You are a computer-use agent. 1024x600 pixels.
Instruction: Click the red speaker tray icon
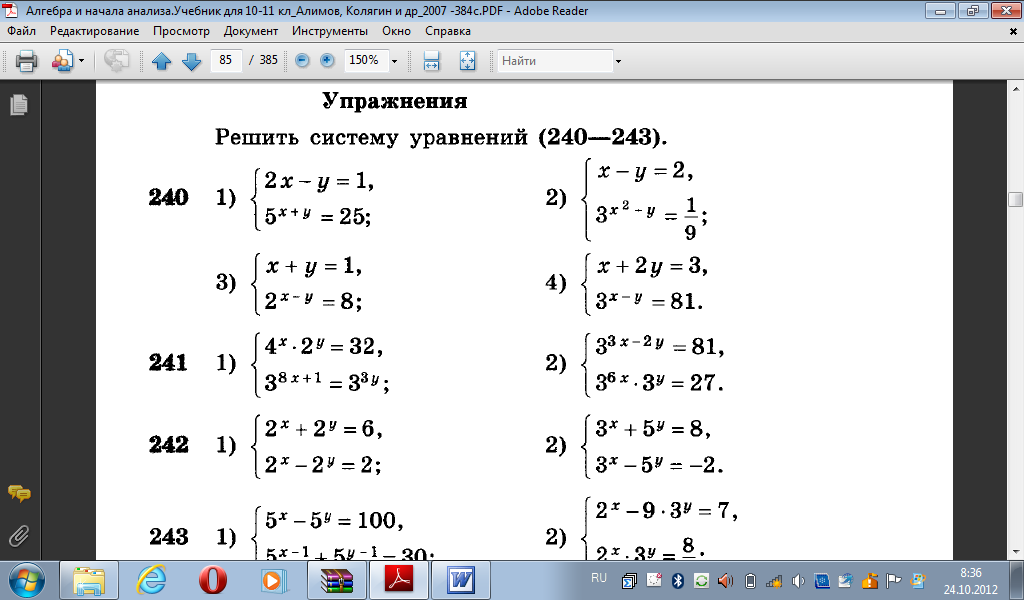[x=726, y=580]
